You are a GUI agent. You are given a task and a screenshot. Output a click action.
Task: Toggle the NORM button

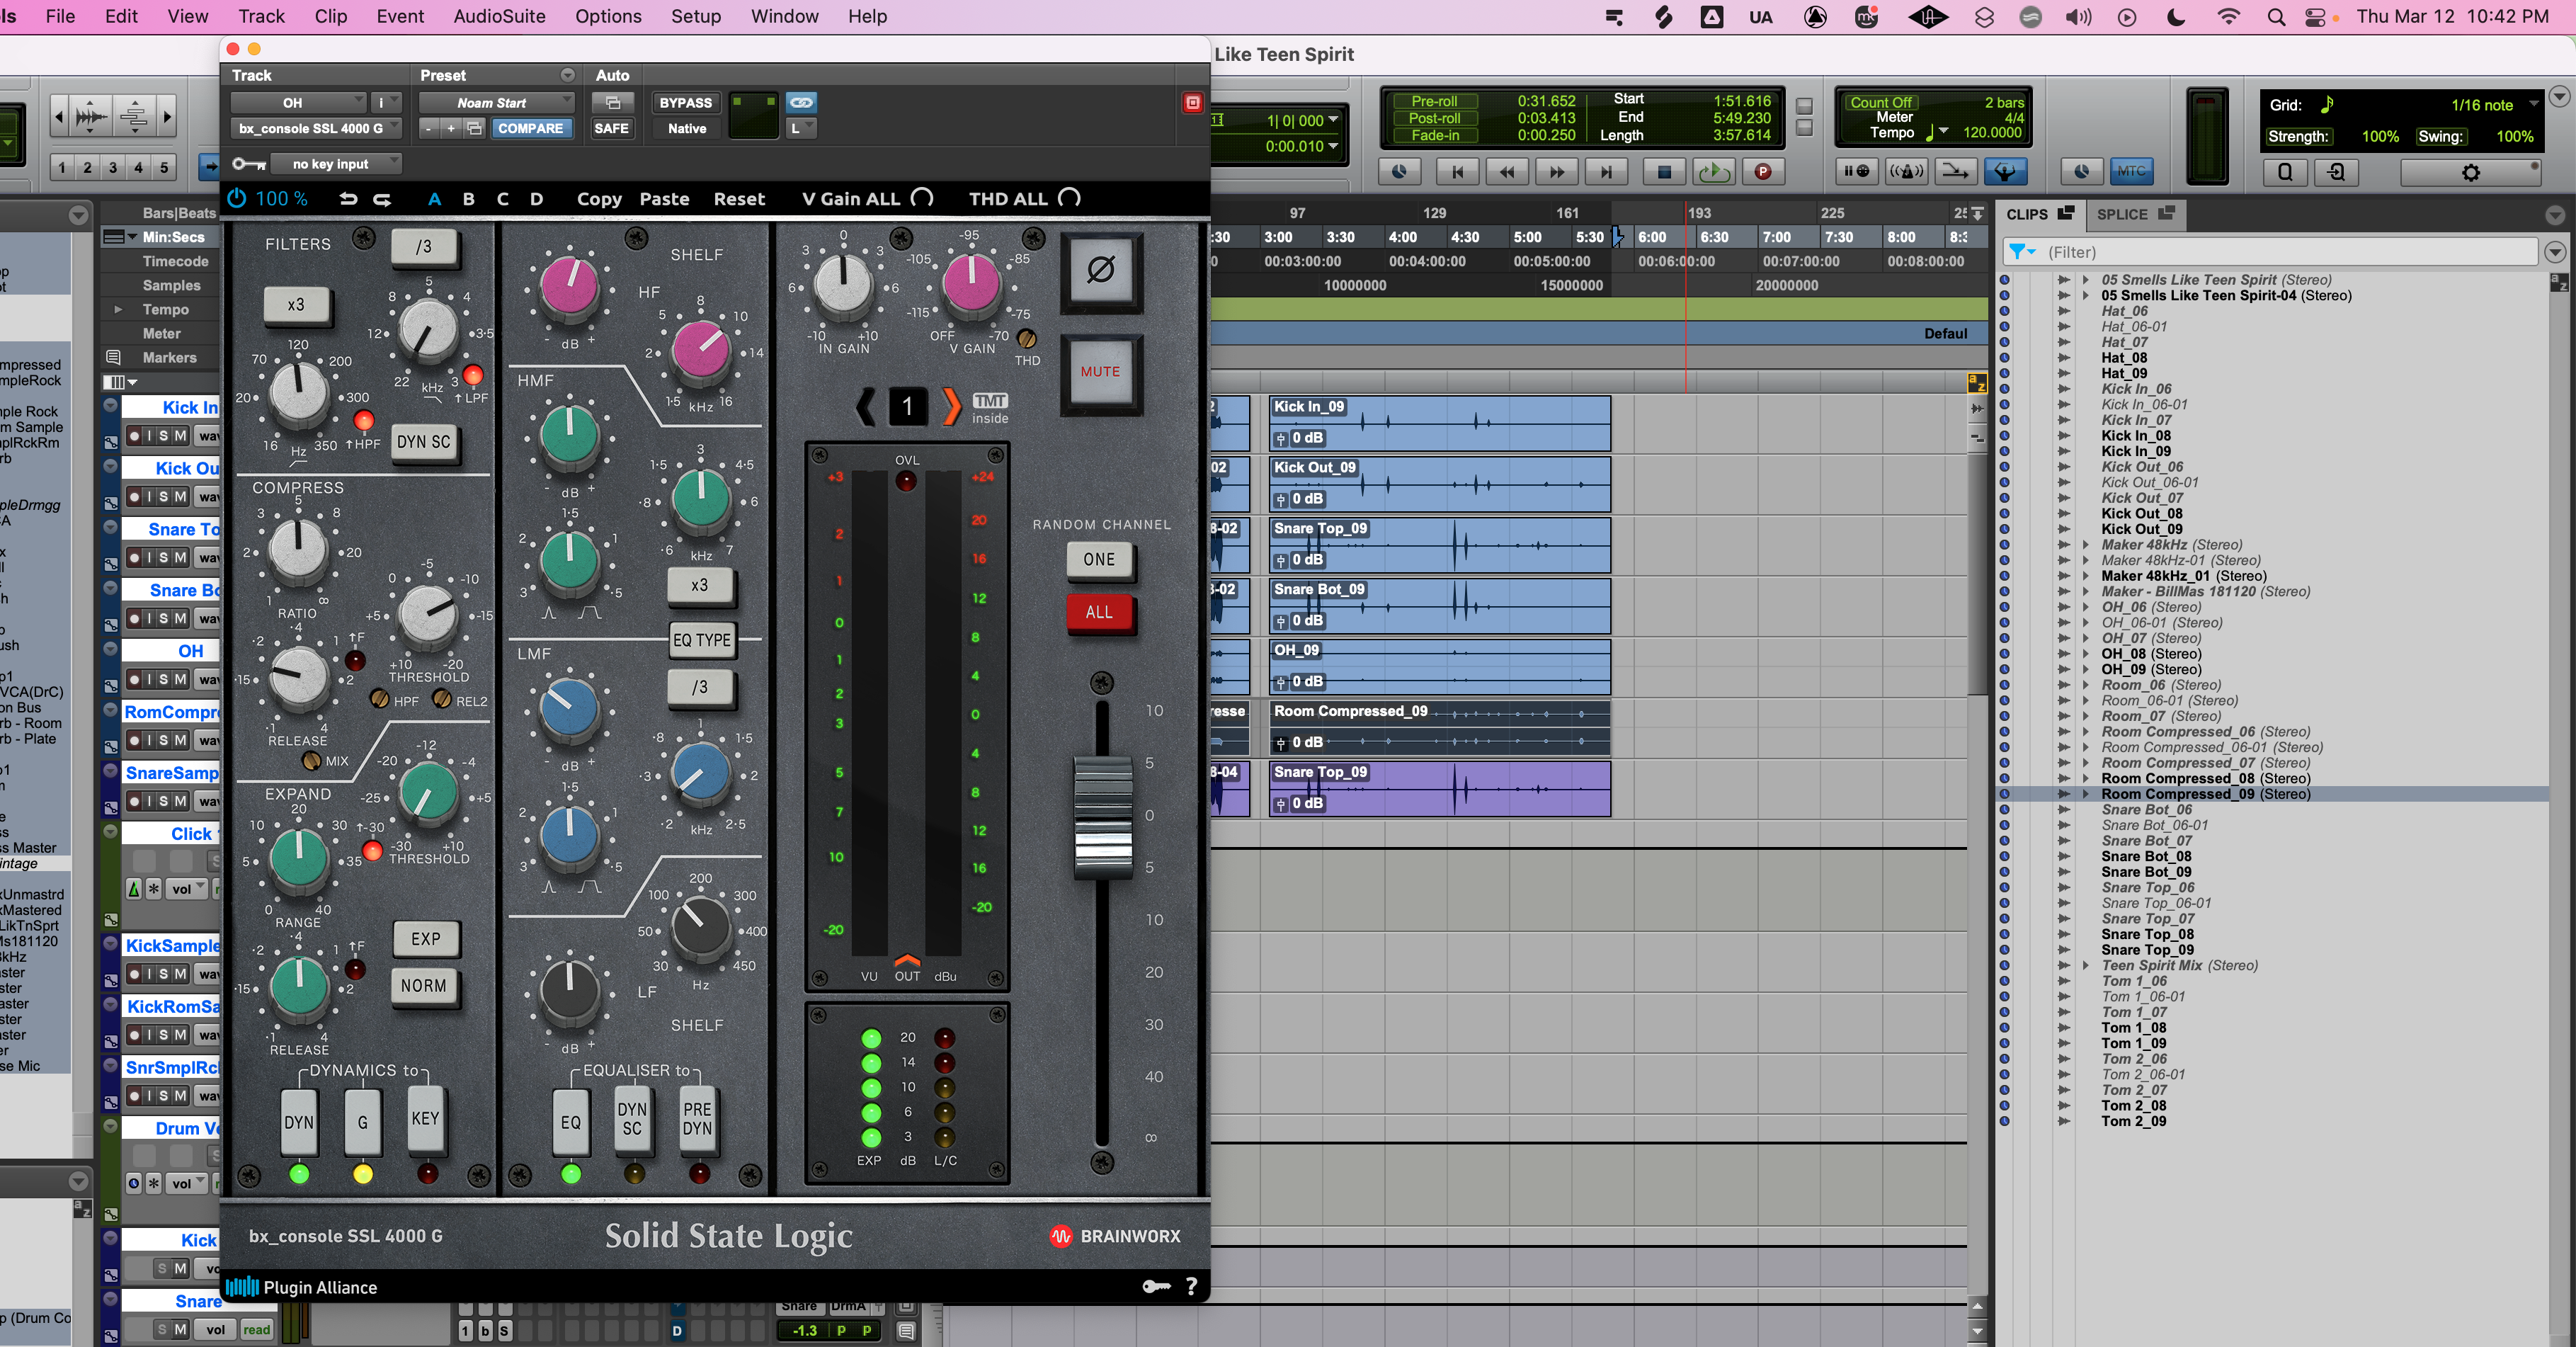click(424, 986)
